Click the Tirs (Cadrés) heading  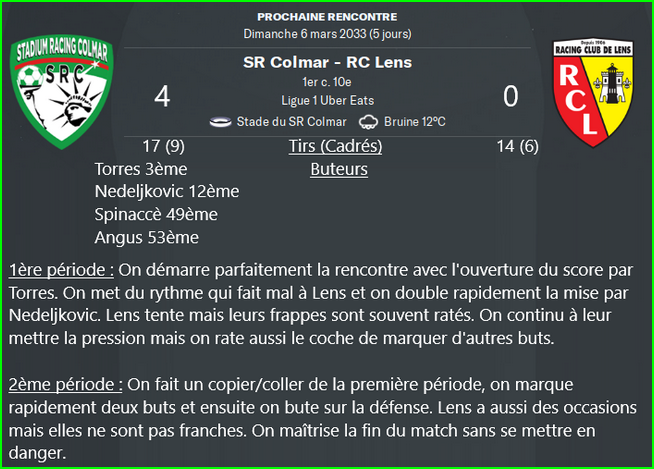[335, 146]
